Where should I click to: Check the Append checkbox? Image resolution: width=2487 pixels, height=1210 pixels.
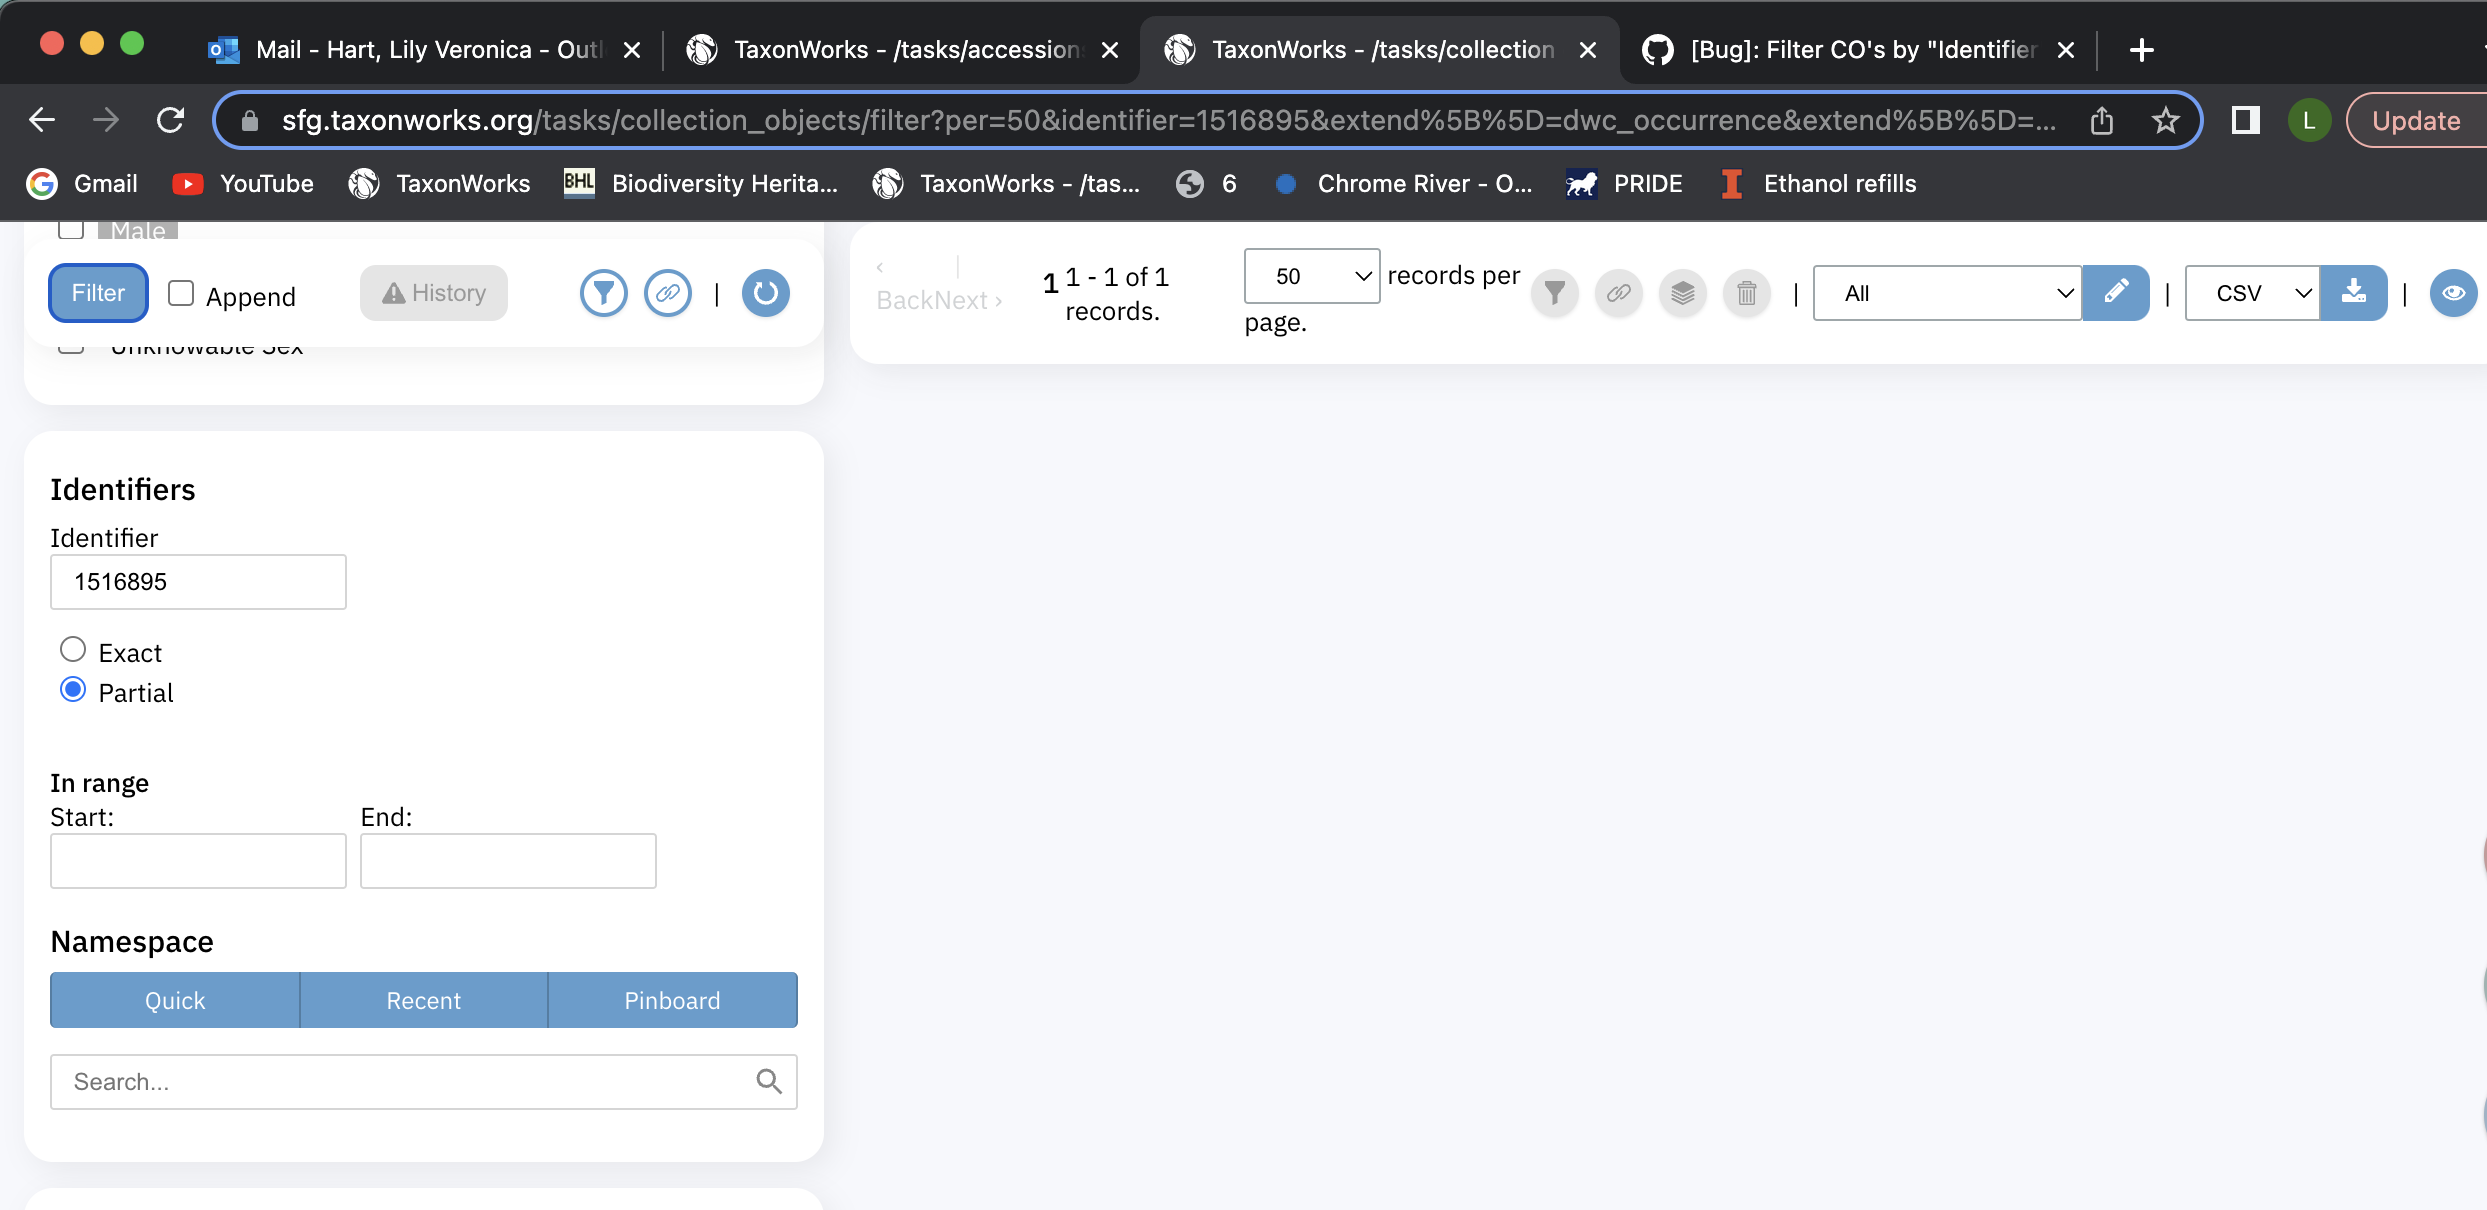[x=180, y=293]
